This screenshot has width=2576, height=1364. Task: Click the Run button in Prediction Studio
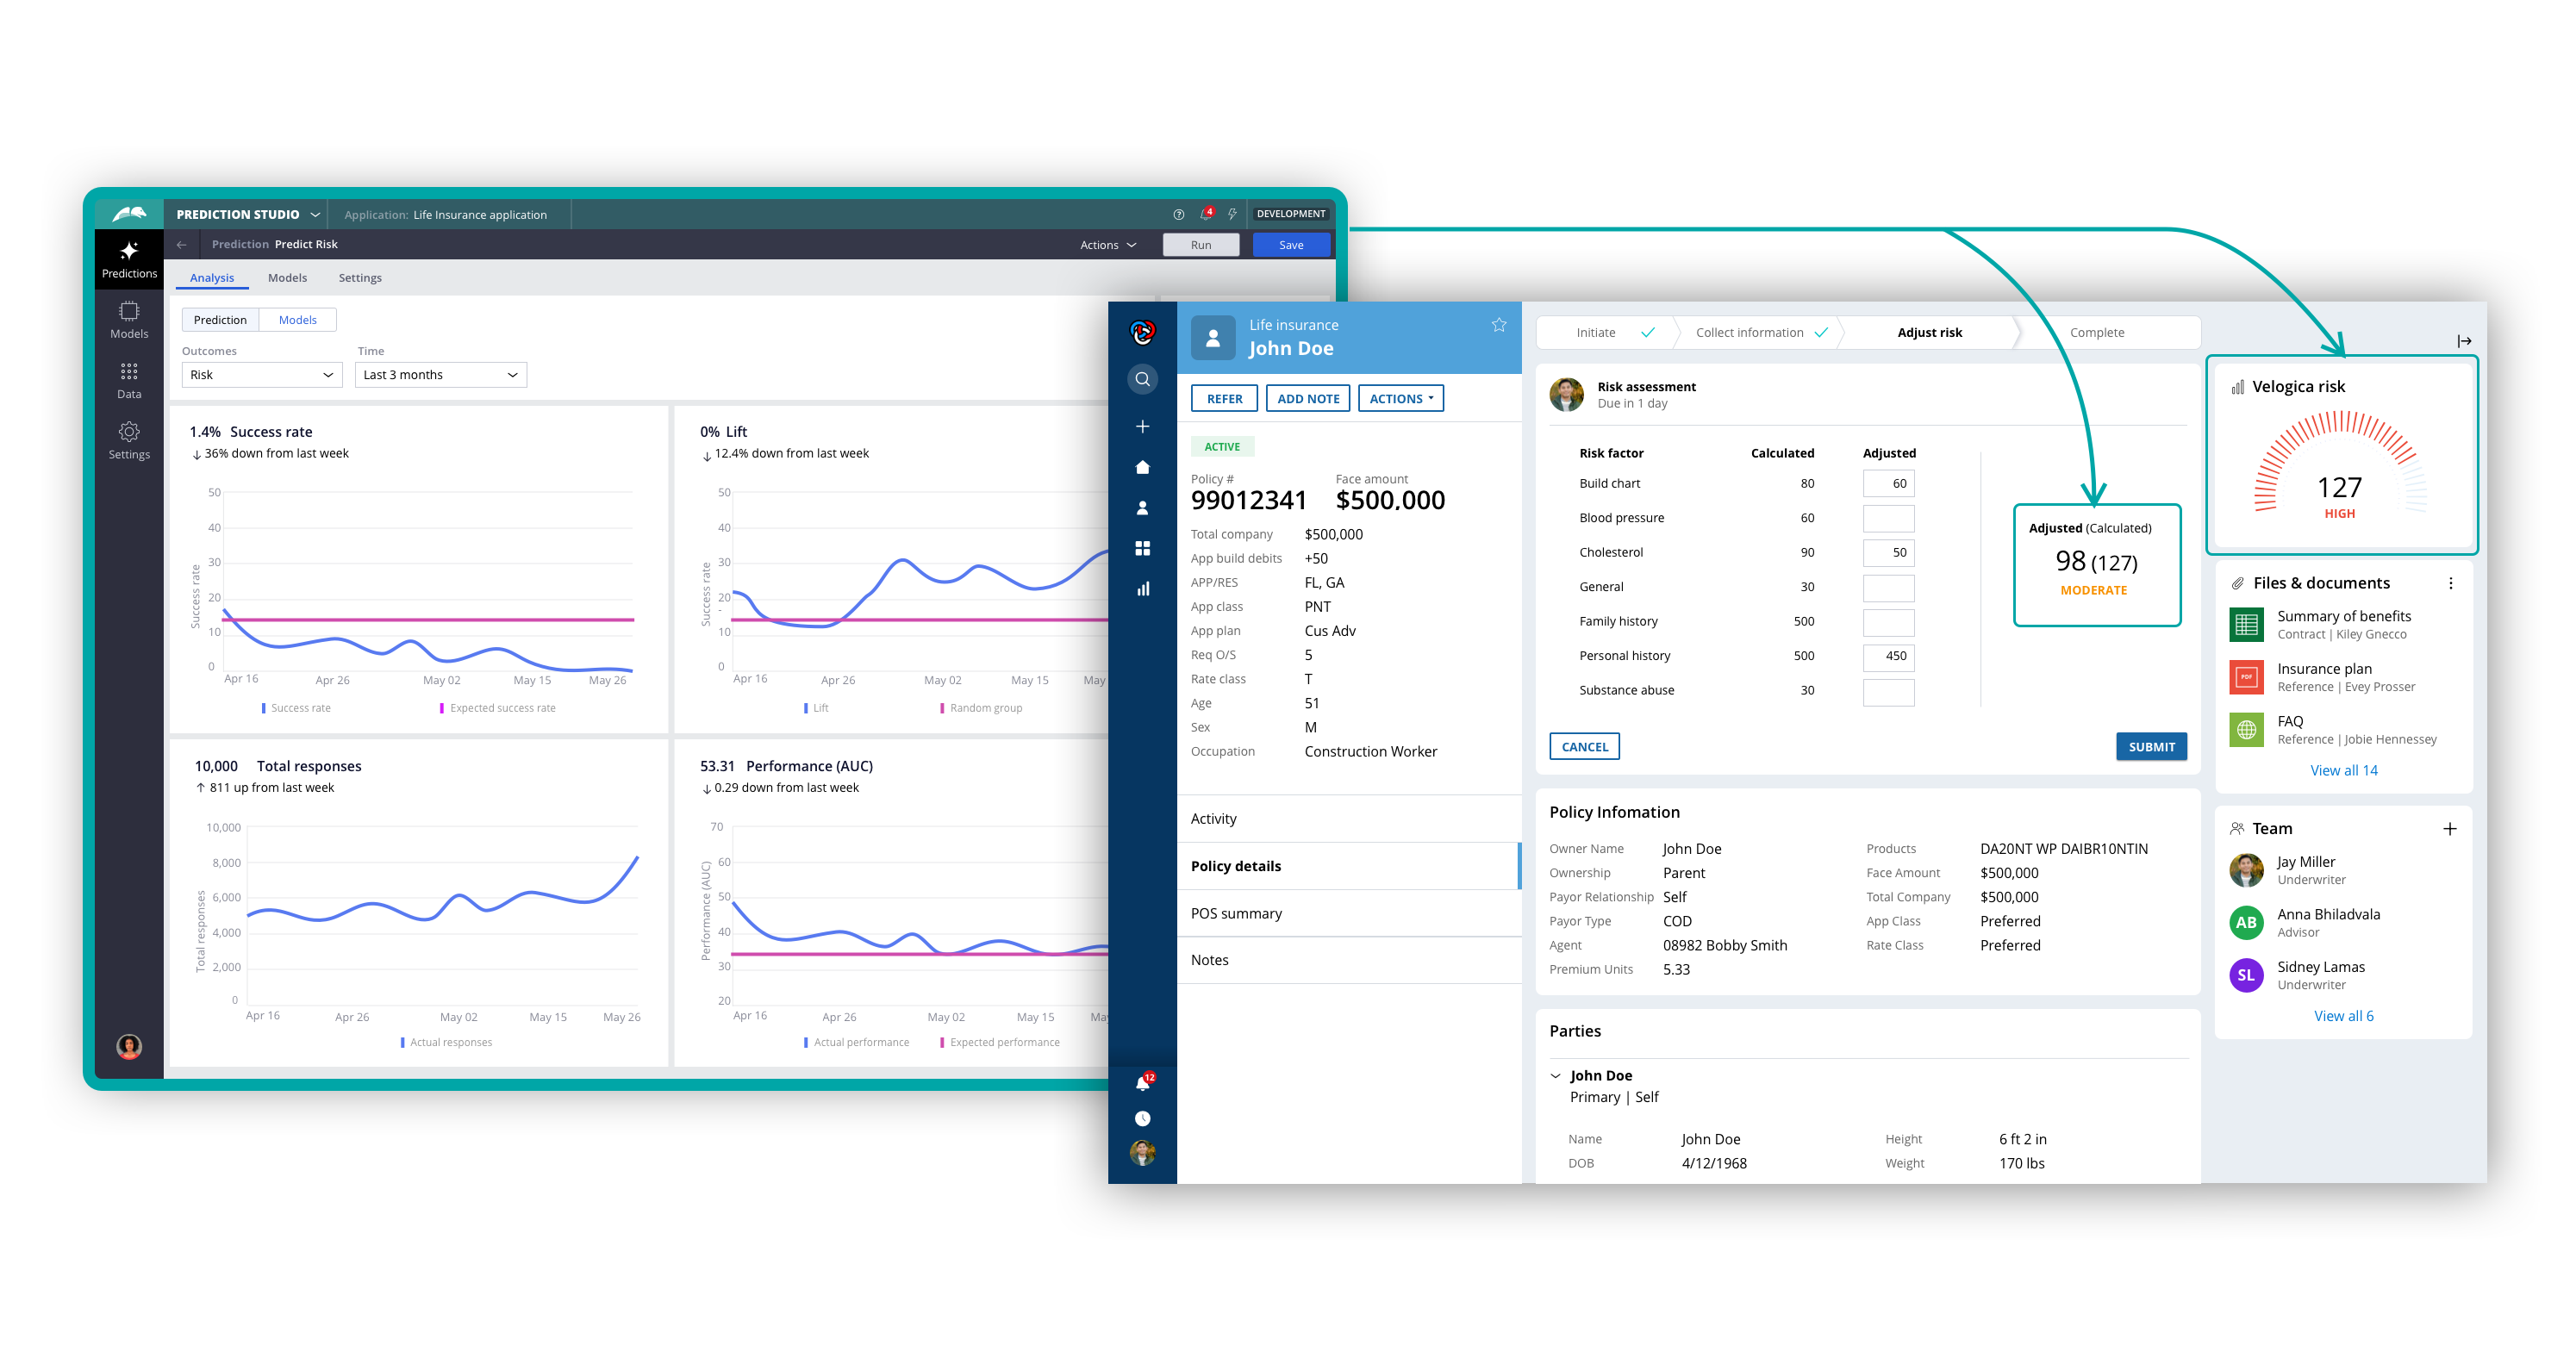coord(1200,244)
